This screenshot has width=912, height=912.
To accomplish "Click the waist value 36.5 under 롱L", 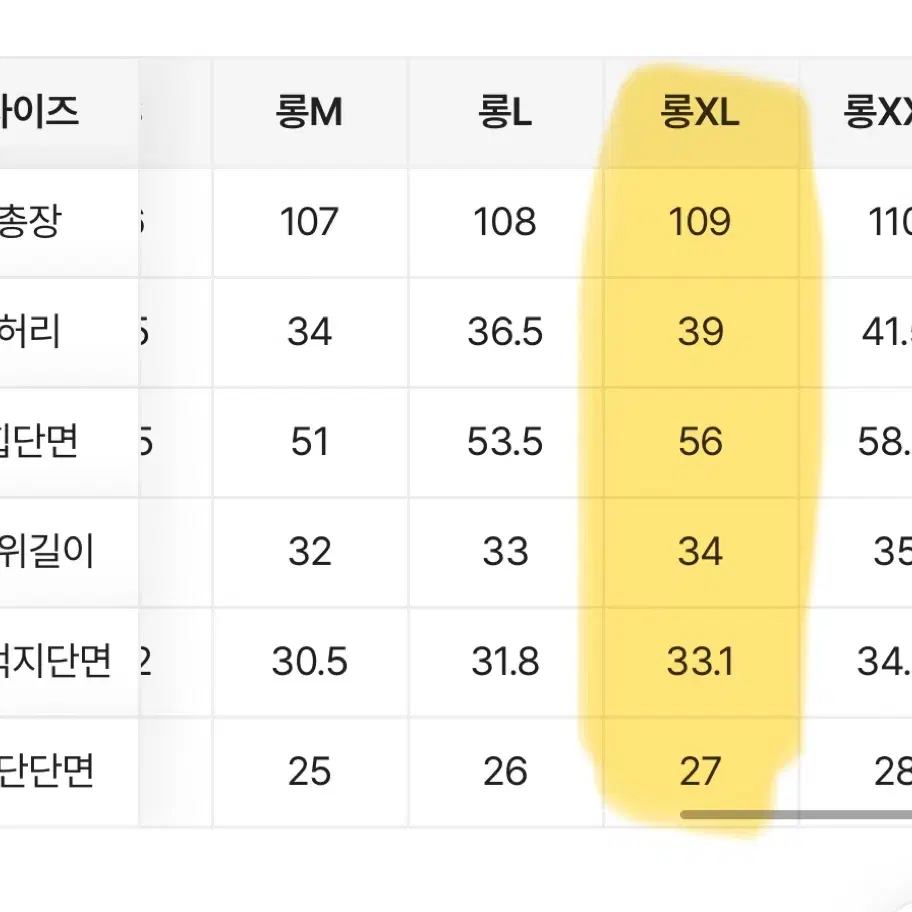I will (x=505, y=332).
